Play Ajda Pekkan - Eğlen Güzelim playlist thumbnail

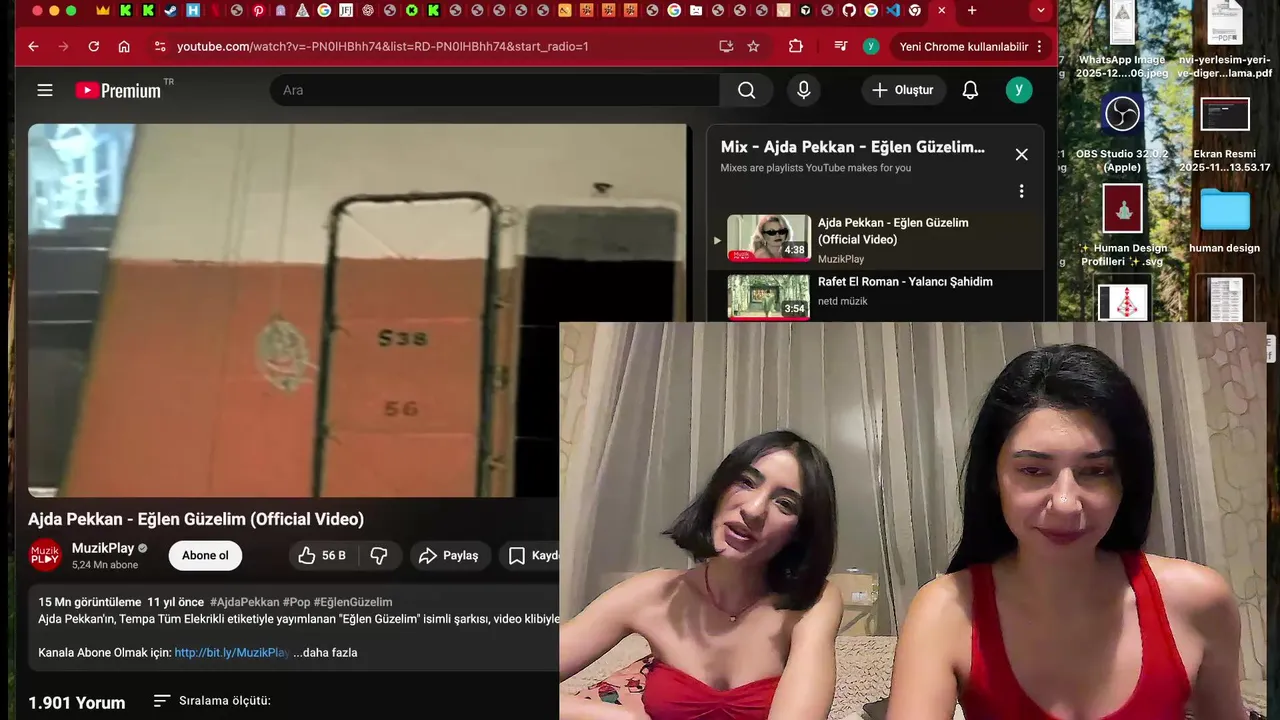(769, 238)
